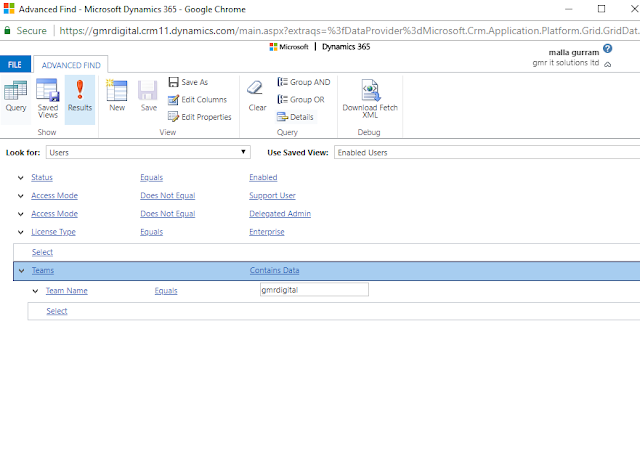Expand options for the License Type row

pyautogui.click(x=21, y=232)
